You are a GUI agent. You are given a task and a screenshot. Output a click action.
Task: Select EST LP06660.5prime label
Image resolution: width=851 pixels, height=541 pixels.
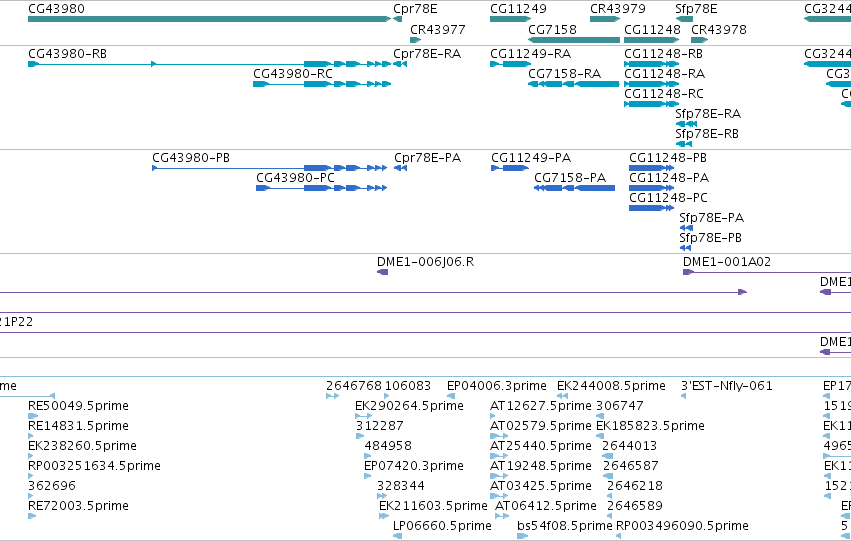(442, 526)
